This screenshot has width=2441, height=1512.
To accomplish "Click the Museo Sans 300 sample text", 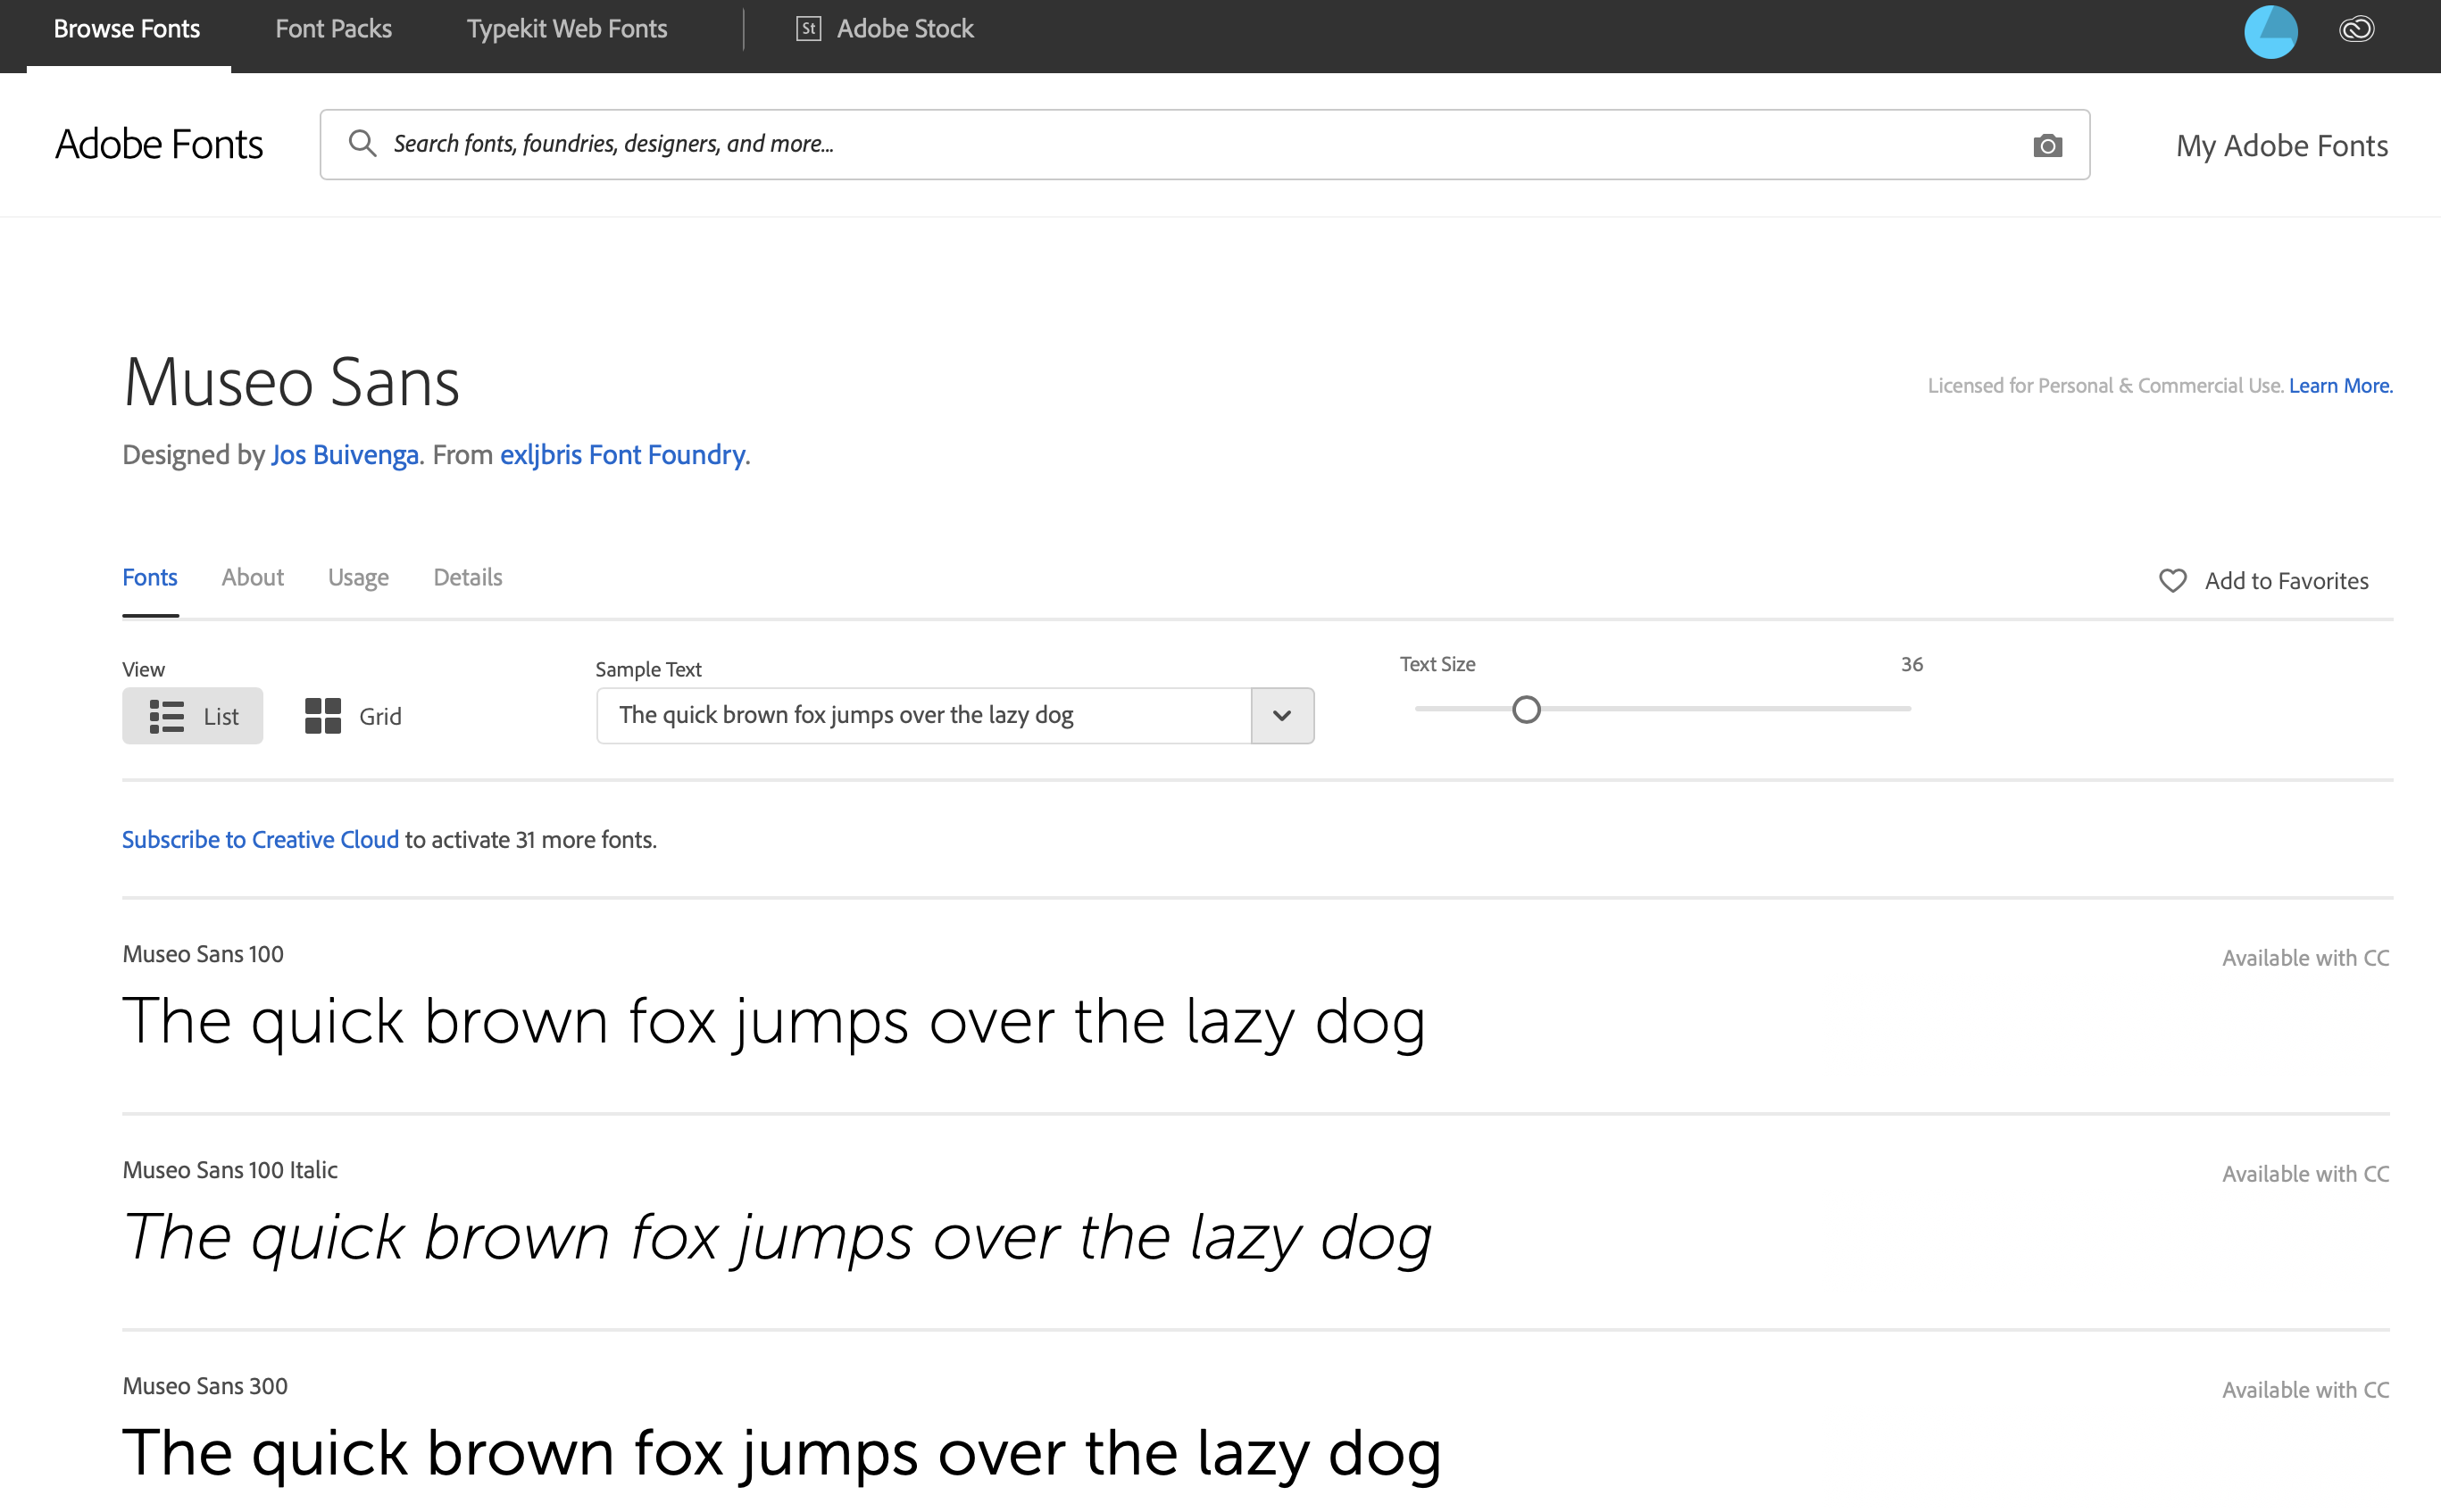I will pyautogui.click(x=781, y=1455).
